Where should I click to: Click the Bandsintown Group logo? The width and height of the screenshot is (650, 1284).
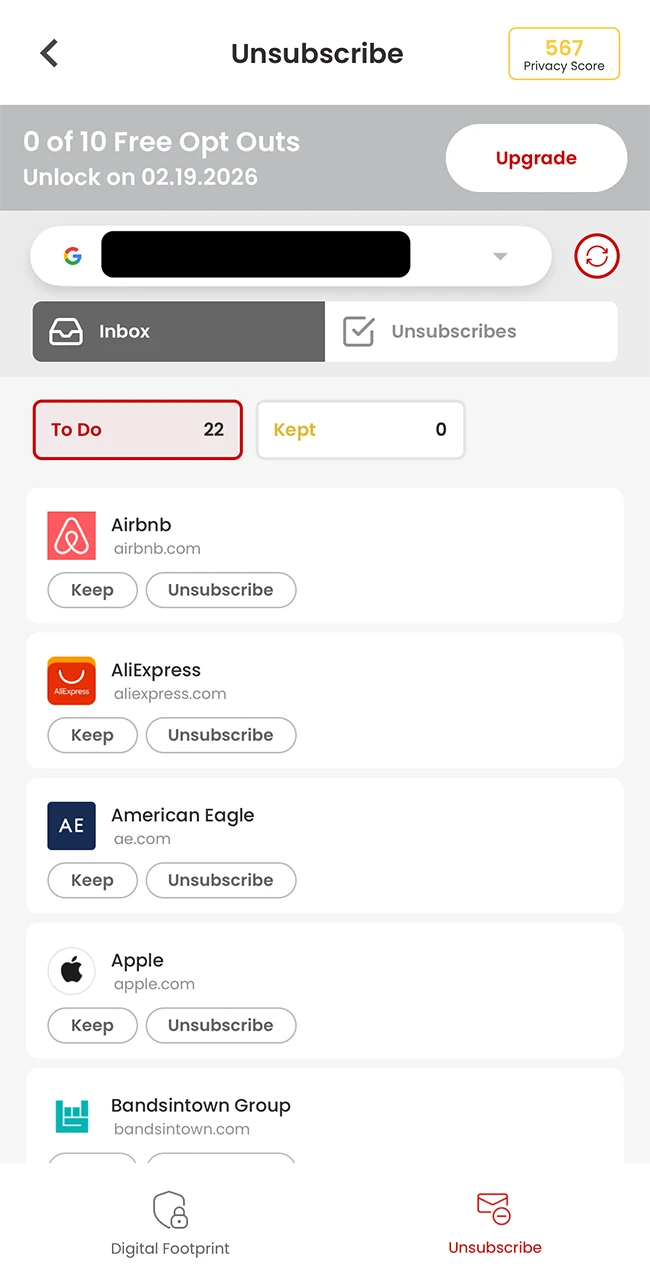pos(71,1116)
